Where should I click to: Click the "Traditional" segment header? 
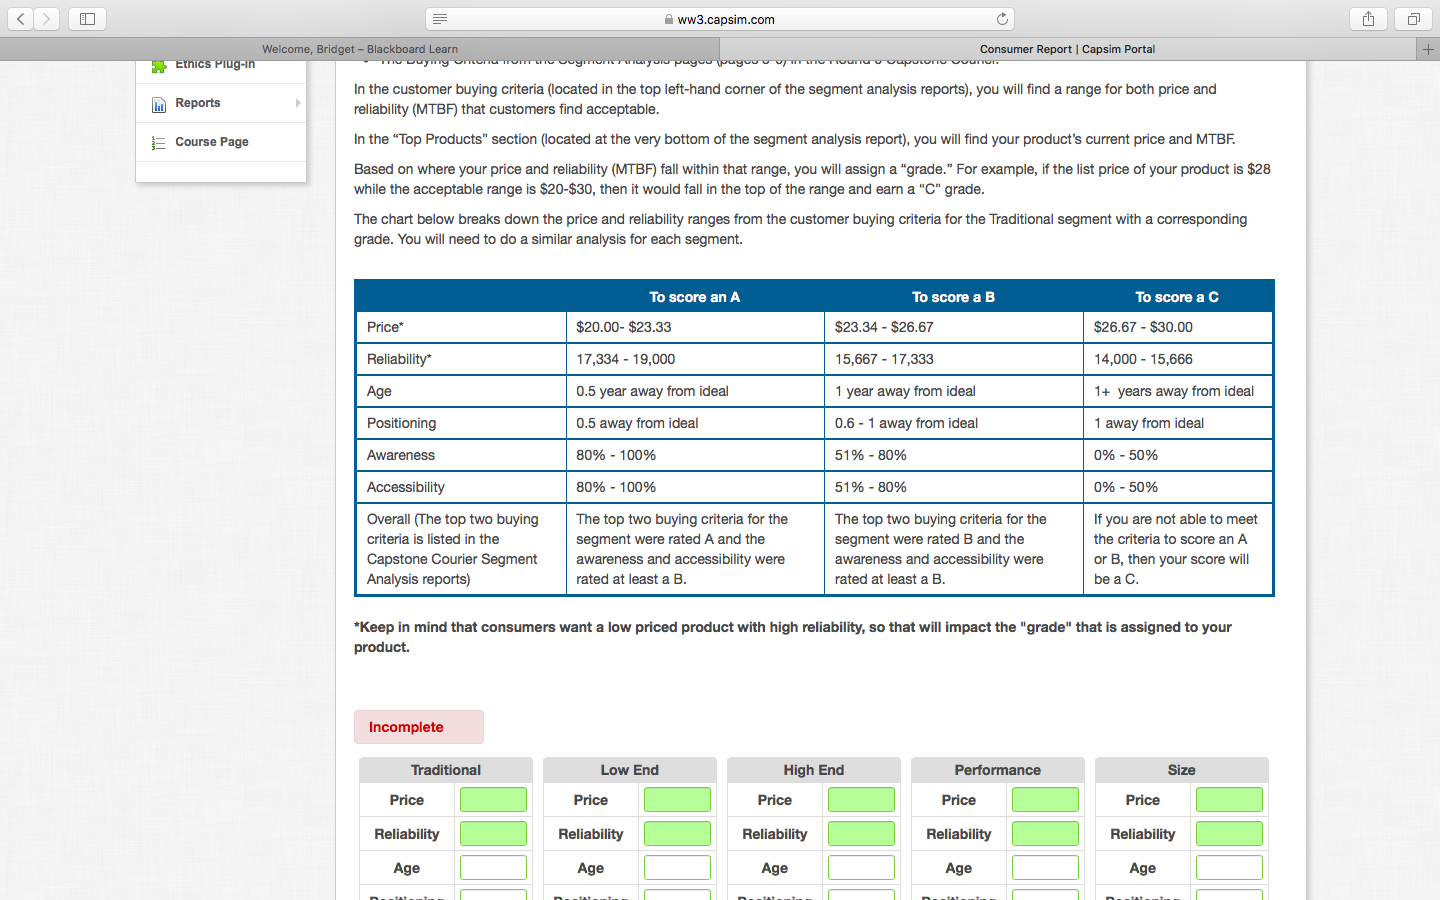tap(446, 770)
